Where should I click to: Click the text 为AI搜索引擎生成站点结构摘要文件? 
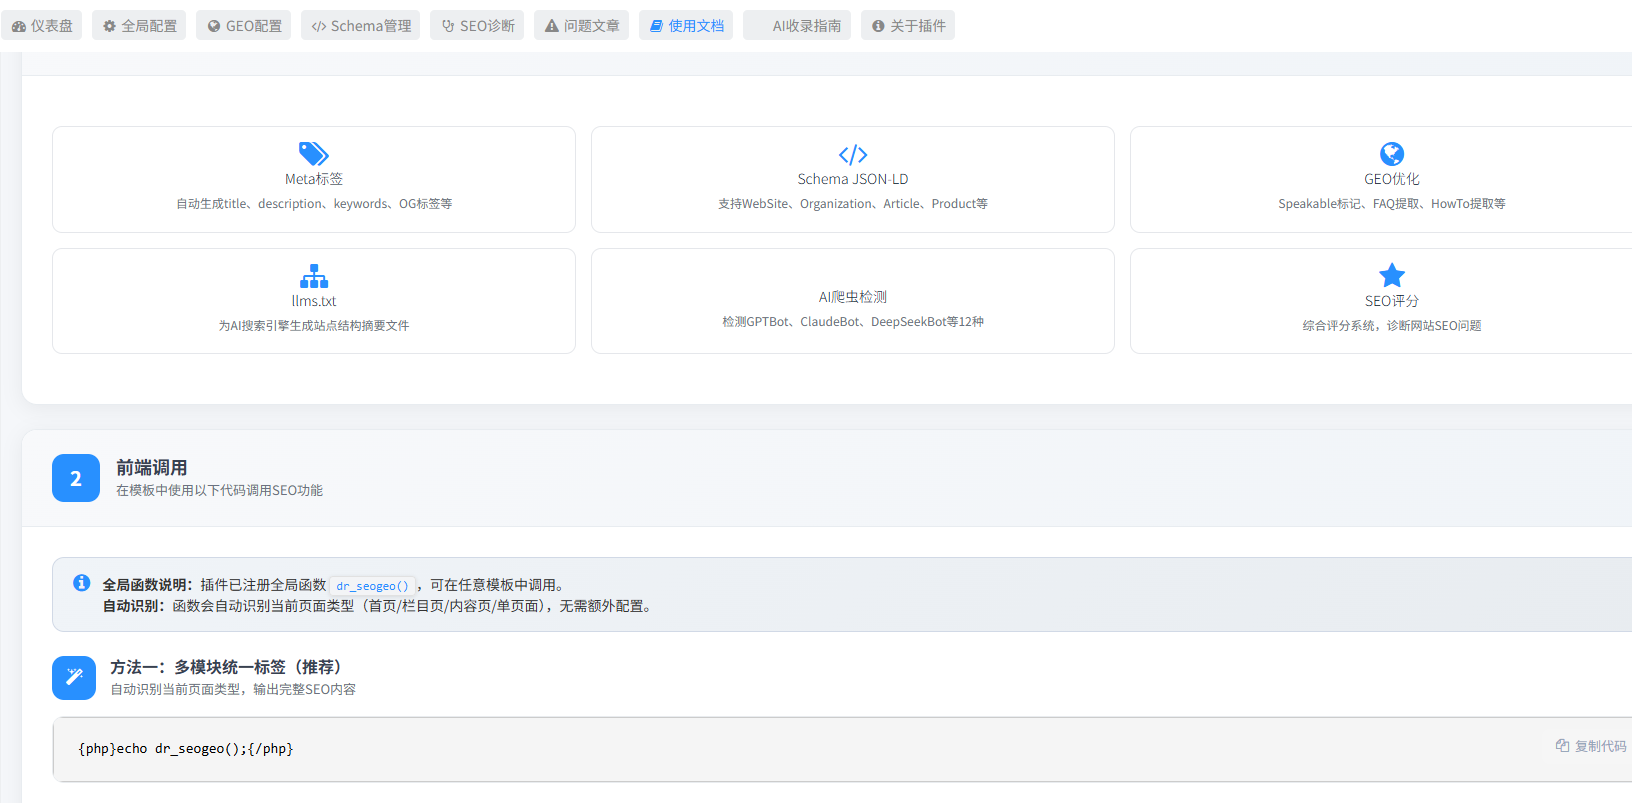click(314, 326)
